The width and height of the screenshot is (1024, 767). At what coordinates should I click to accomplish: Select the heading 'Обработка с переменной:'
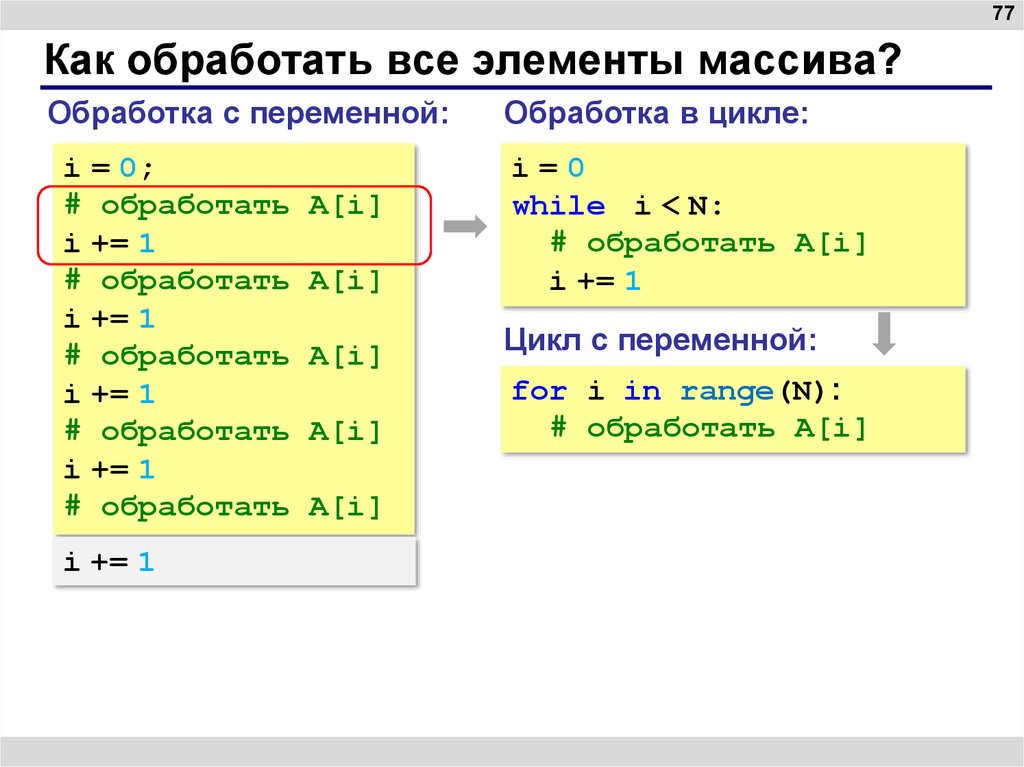click(249, 113)
